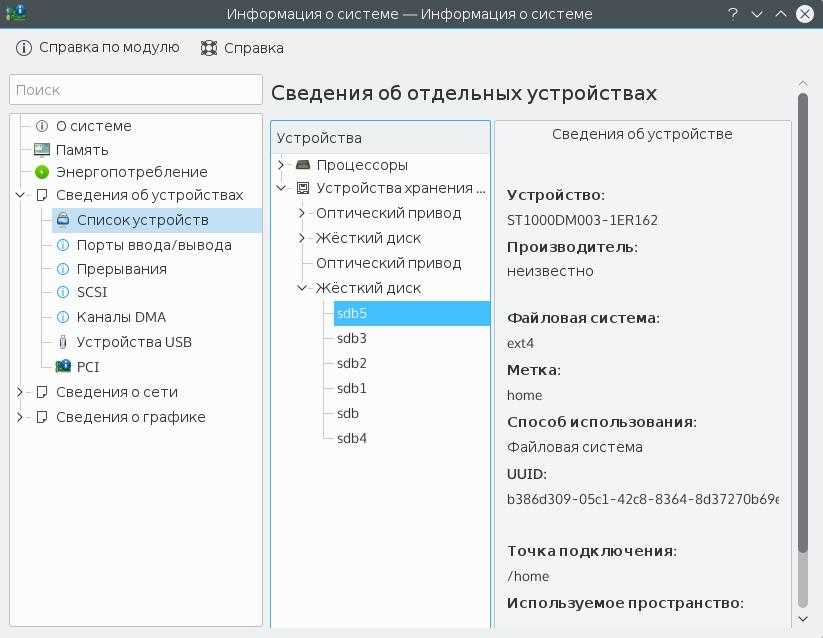Select the sdb disk entry

pyautogui.click(x=347, y=413)
